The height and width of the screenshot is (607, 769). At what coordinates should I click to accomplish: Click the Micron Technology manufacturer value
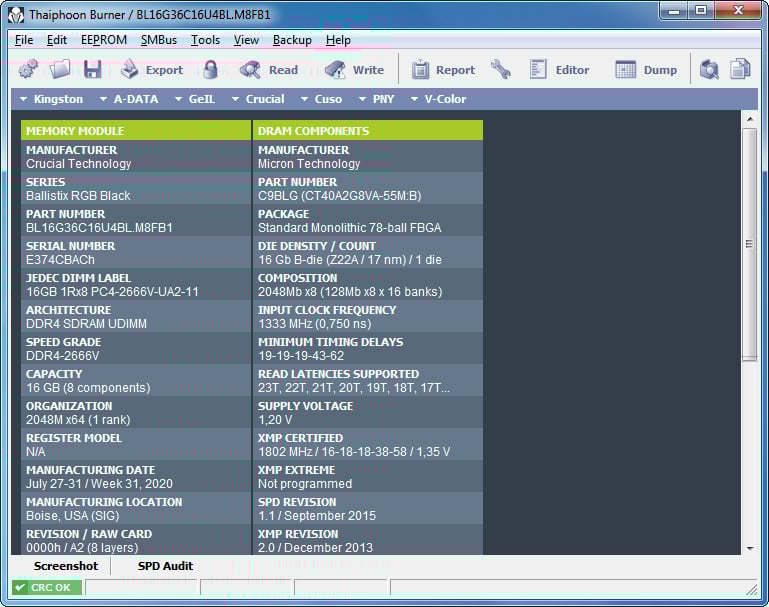[309, 164]
